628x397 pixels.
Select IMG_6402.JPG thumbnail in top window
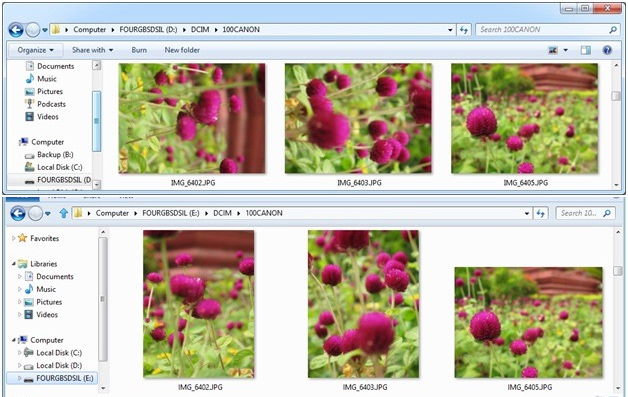[x=192, y=119]
